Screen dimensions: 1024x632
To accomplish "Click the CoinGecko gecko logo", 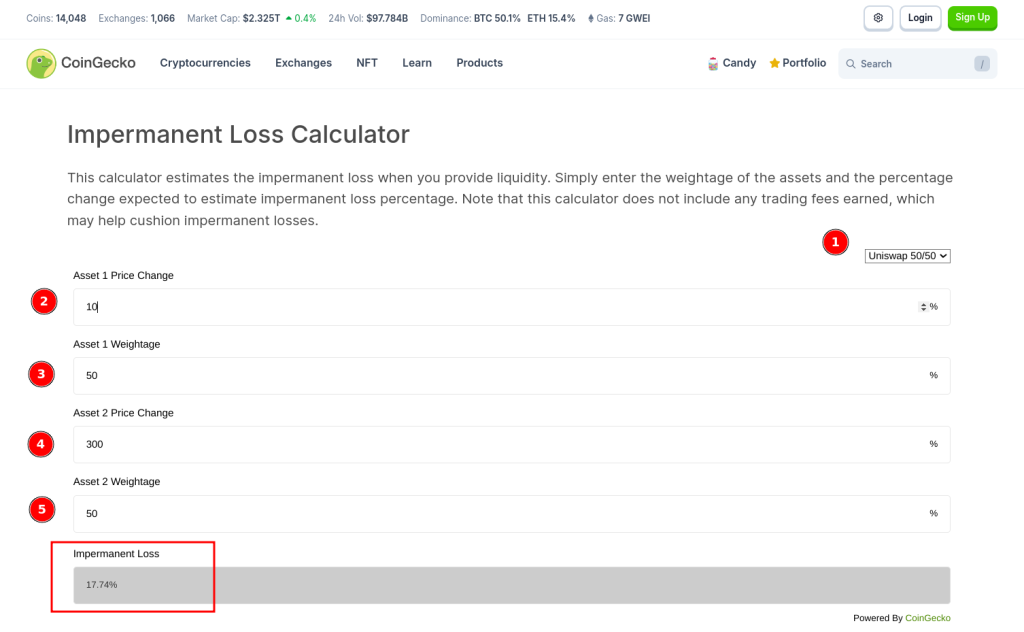I will click(39, 63).
